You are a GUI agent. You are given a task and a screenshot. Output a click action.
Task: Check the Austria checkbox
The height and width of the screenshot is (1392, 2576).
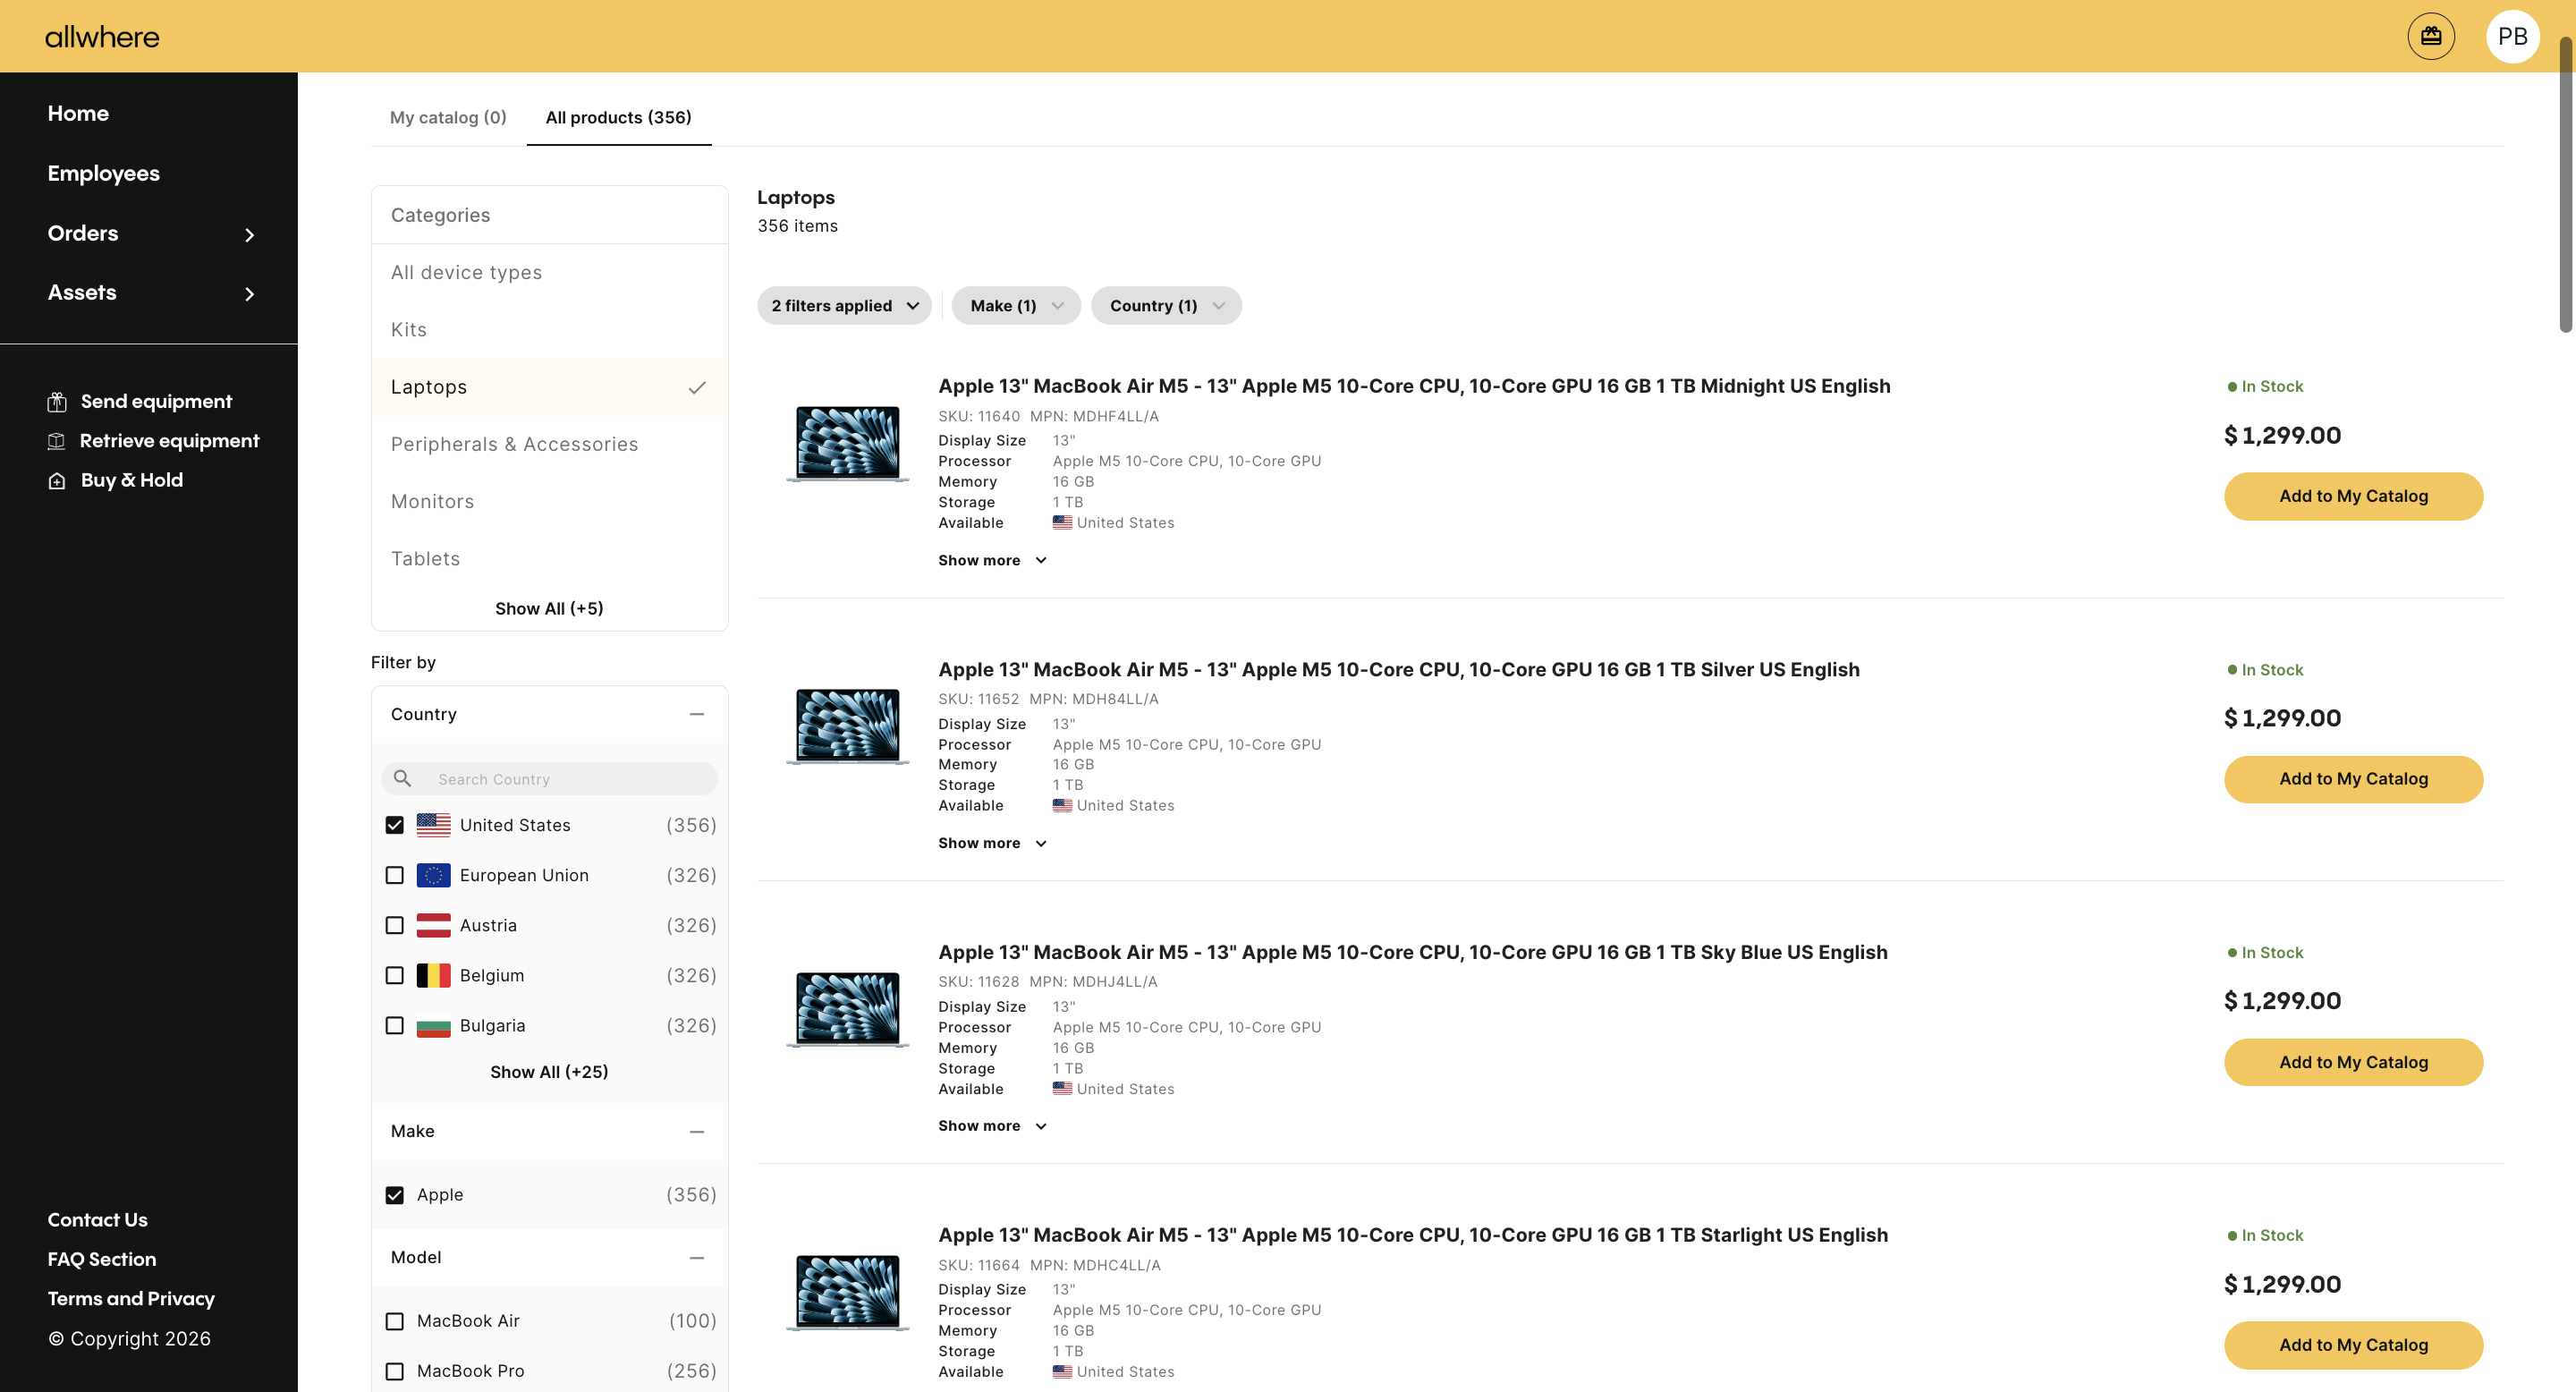395,925
